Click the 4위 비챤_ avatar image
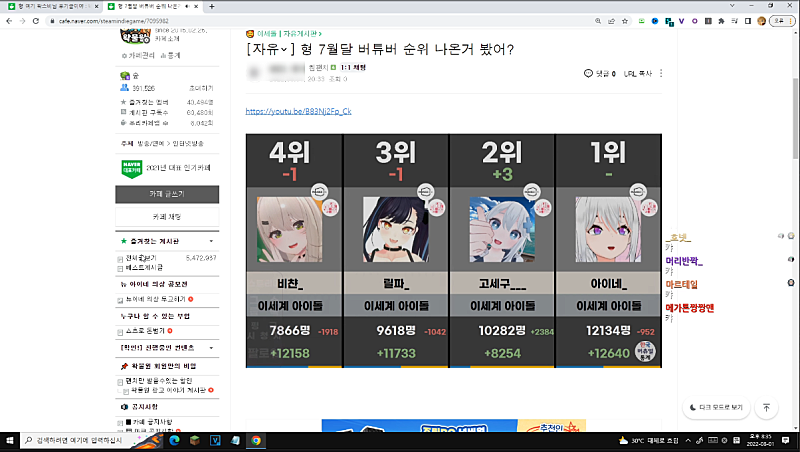Image resolution: width=800 pixels, height=452 pixels. click(290, 230)
